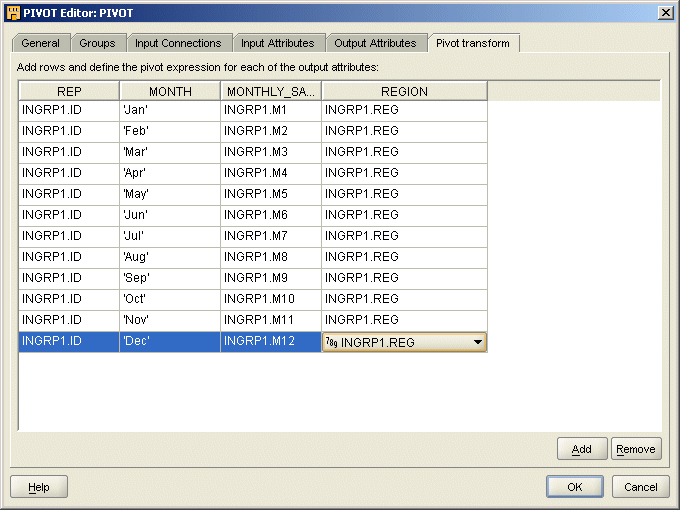Click the numeric type icon beside INGRP1.REG
Image resolution: width=680 pixels, height=510 pixels.
pos(331,343)
